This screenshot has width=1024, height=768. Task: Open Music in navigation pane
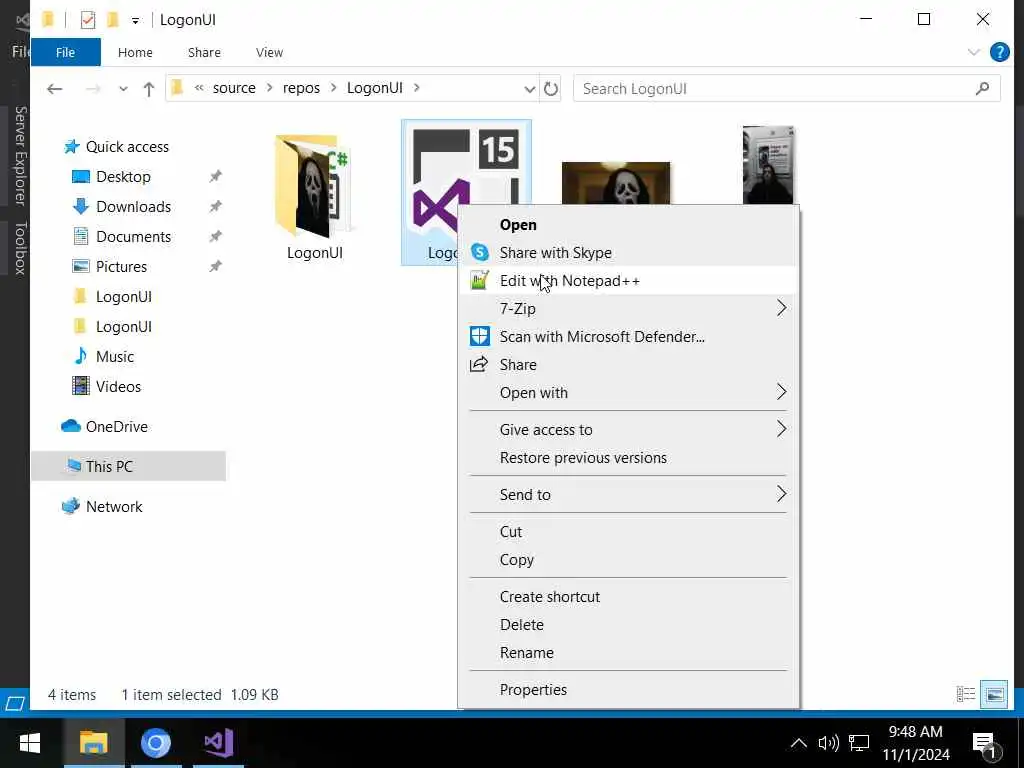pos(114,357)
